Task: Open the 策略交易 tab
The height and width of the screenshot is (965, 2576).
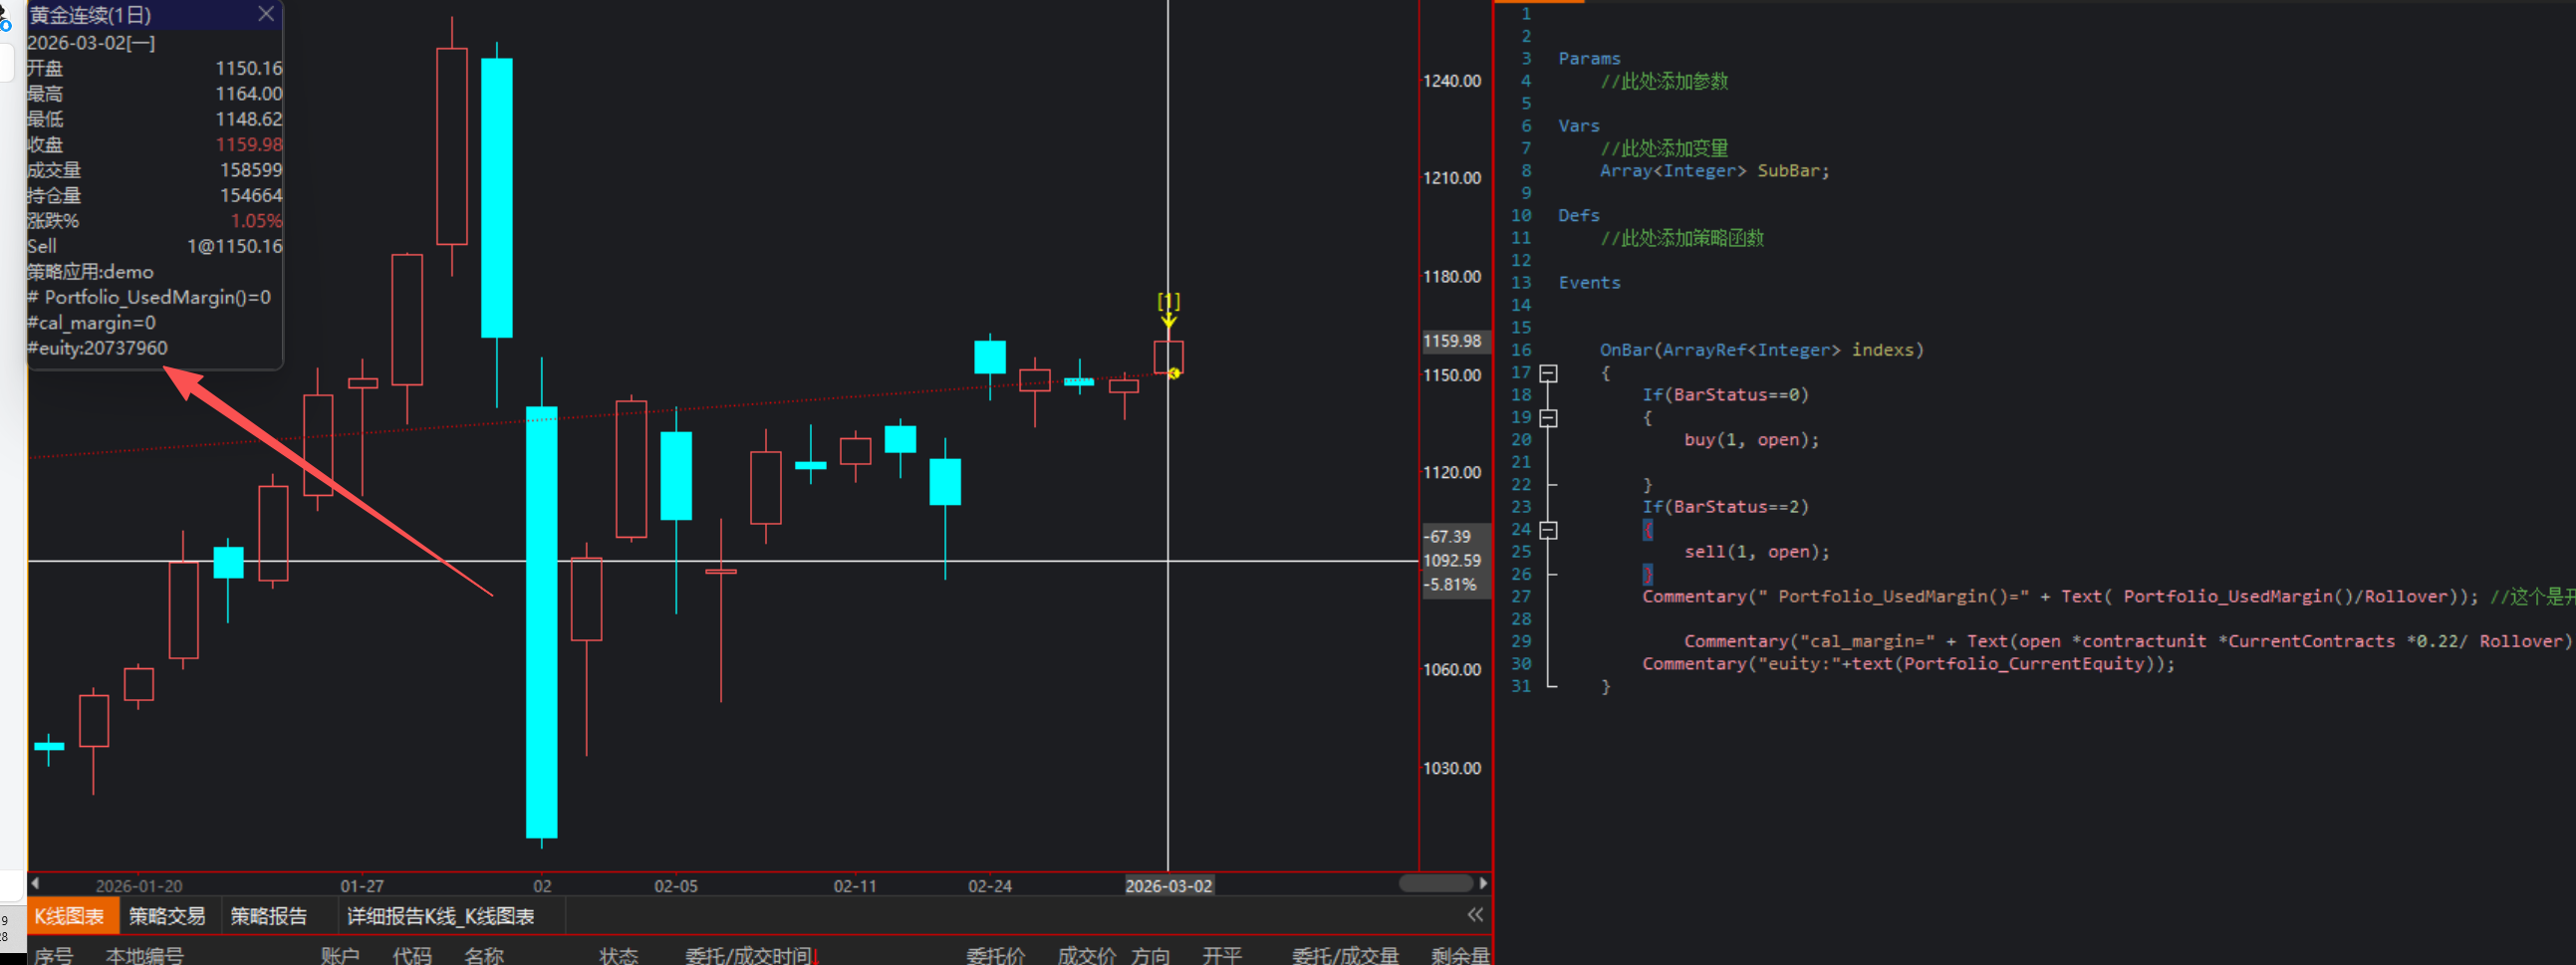Action: click(x=167, y=916)
